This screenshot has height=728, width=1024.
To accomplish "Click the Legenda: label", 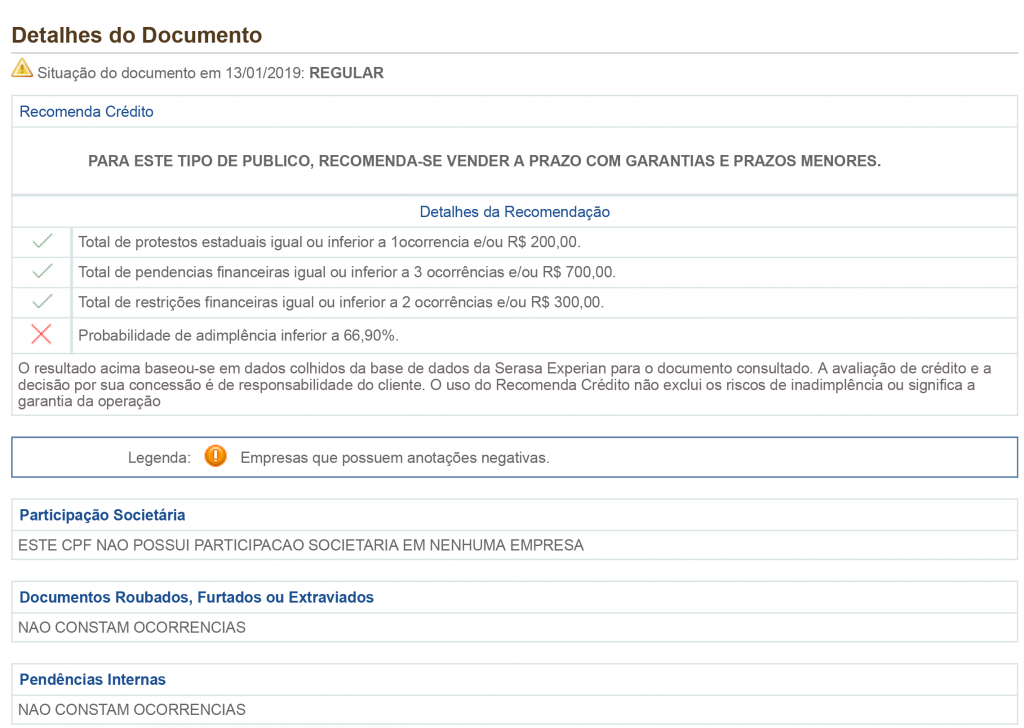I will pos(159,458).
